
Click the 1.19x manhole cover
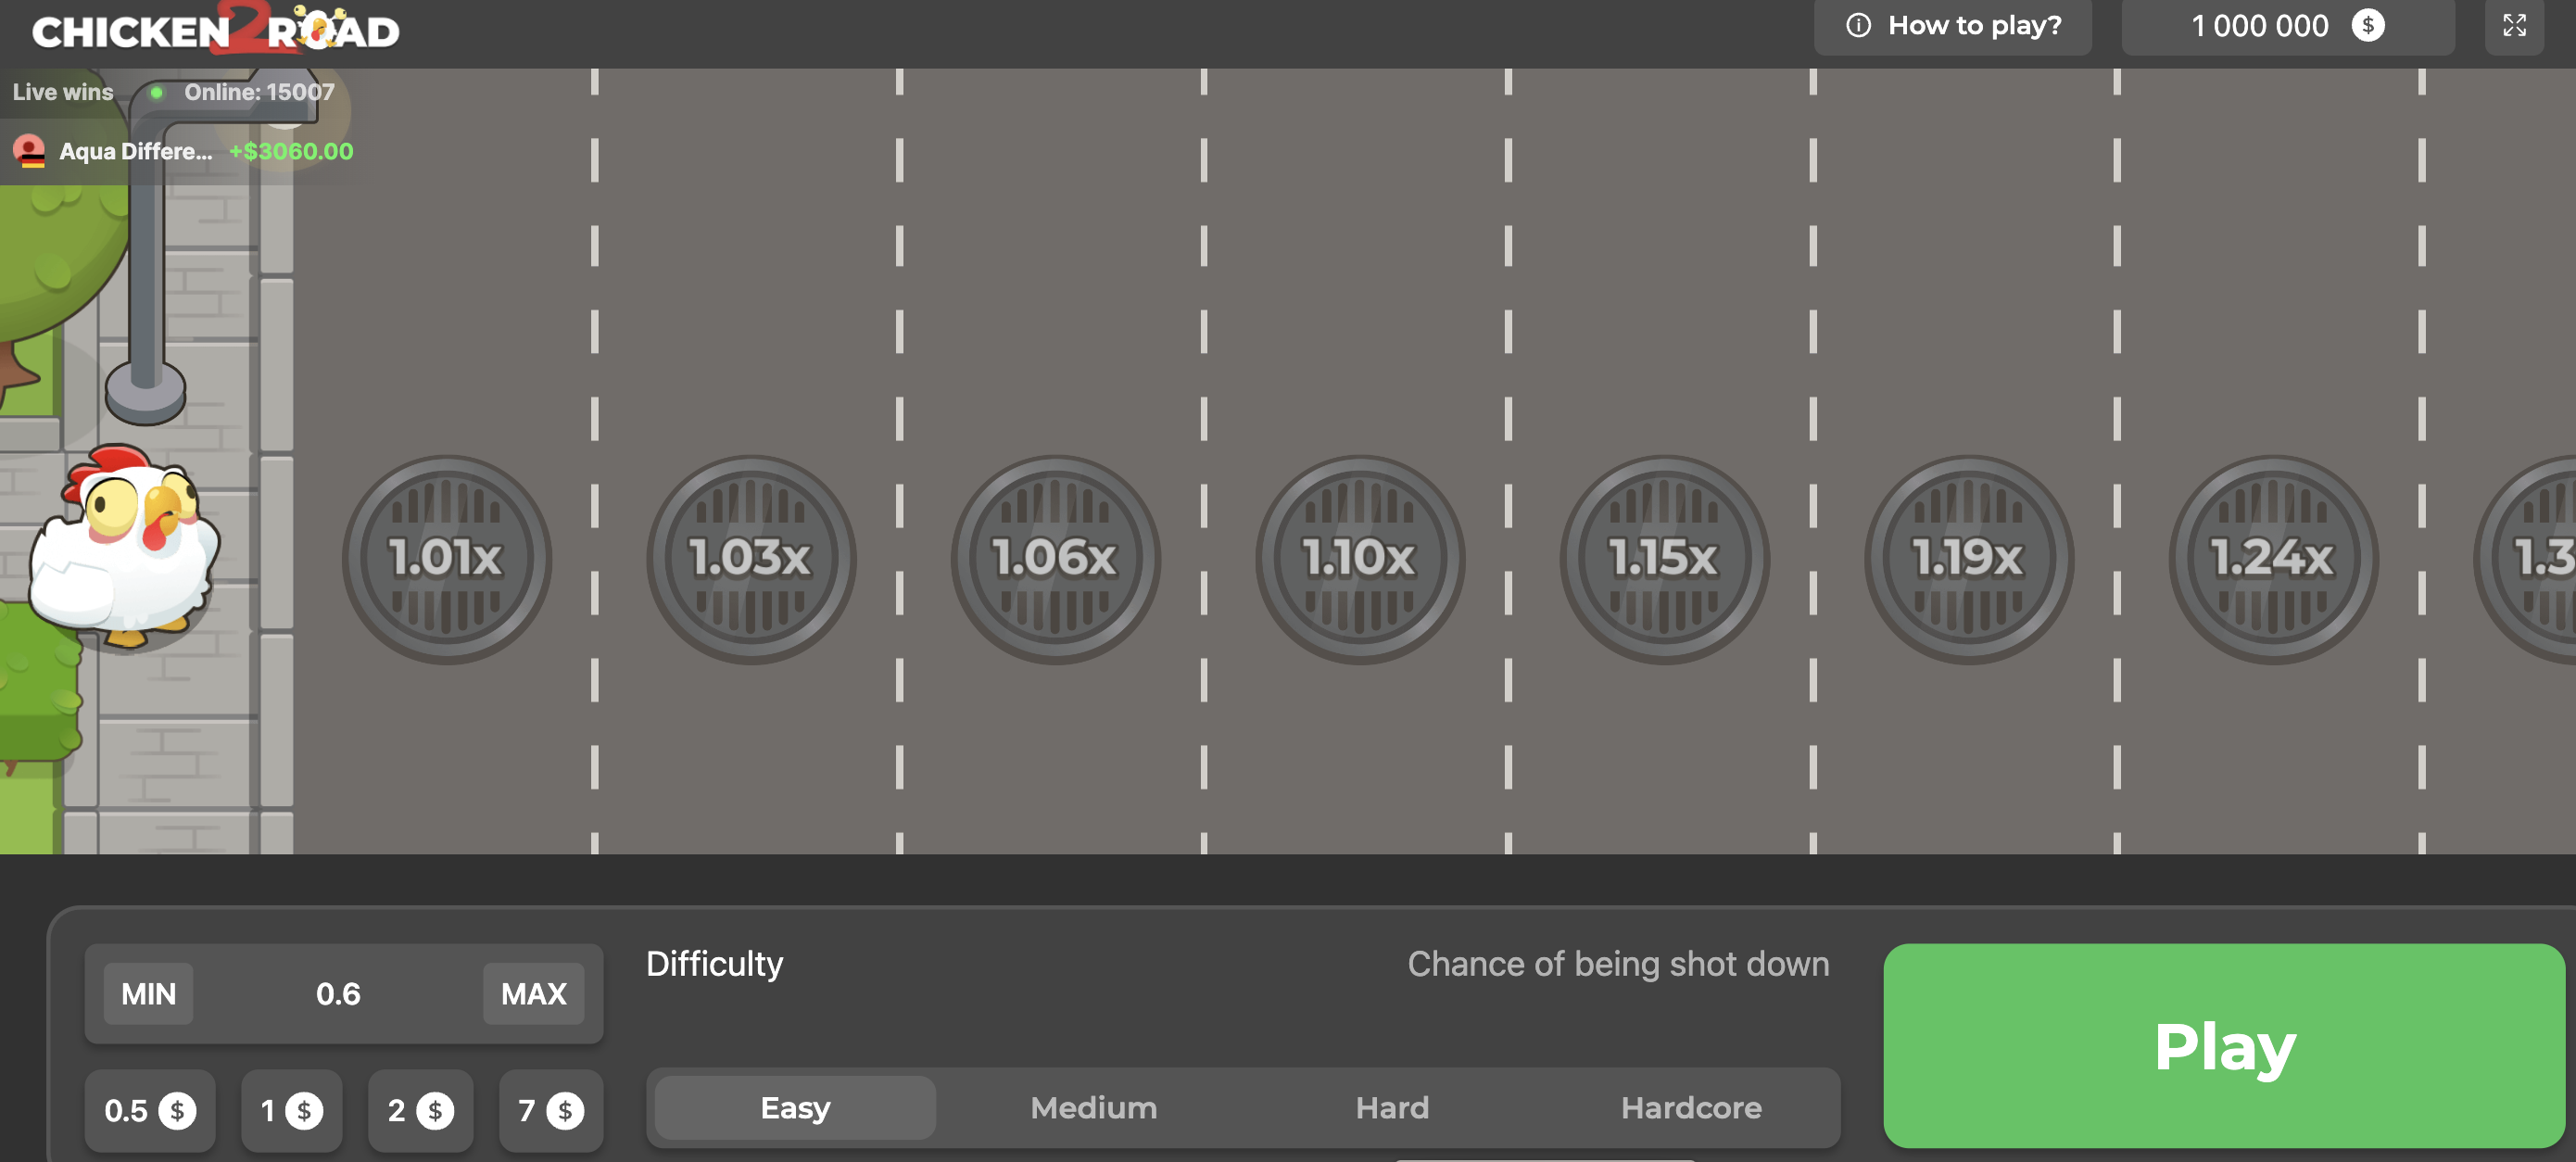[1968, 558]
